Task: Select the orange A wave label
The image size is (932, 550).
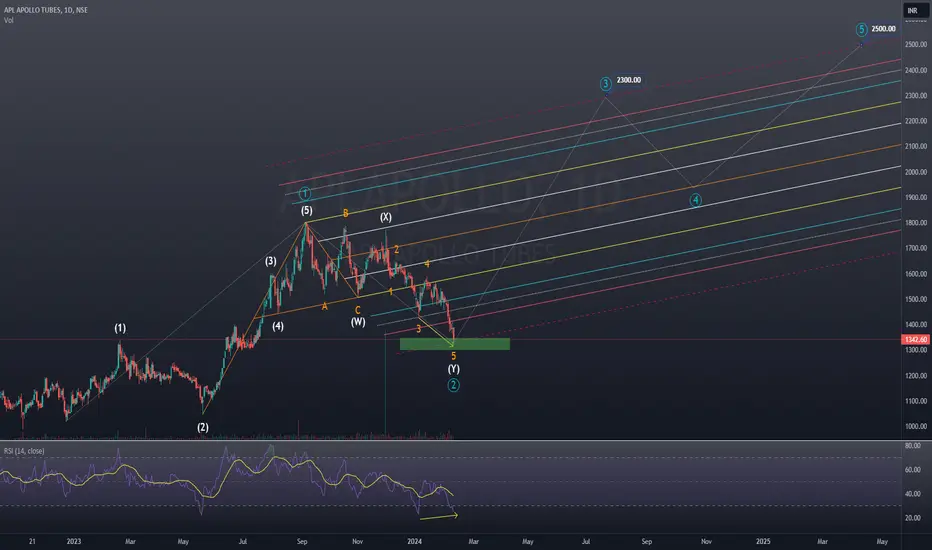Action: coord(325,306)
